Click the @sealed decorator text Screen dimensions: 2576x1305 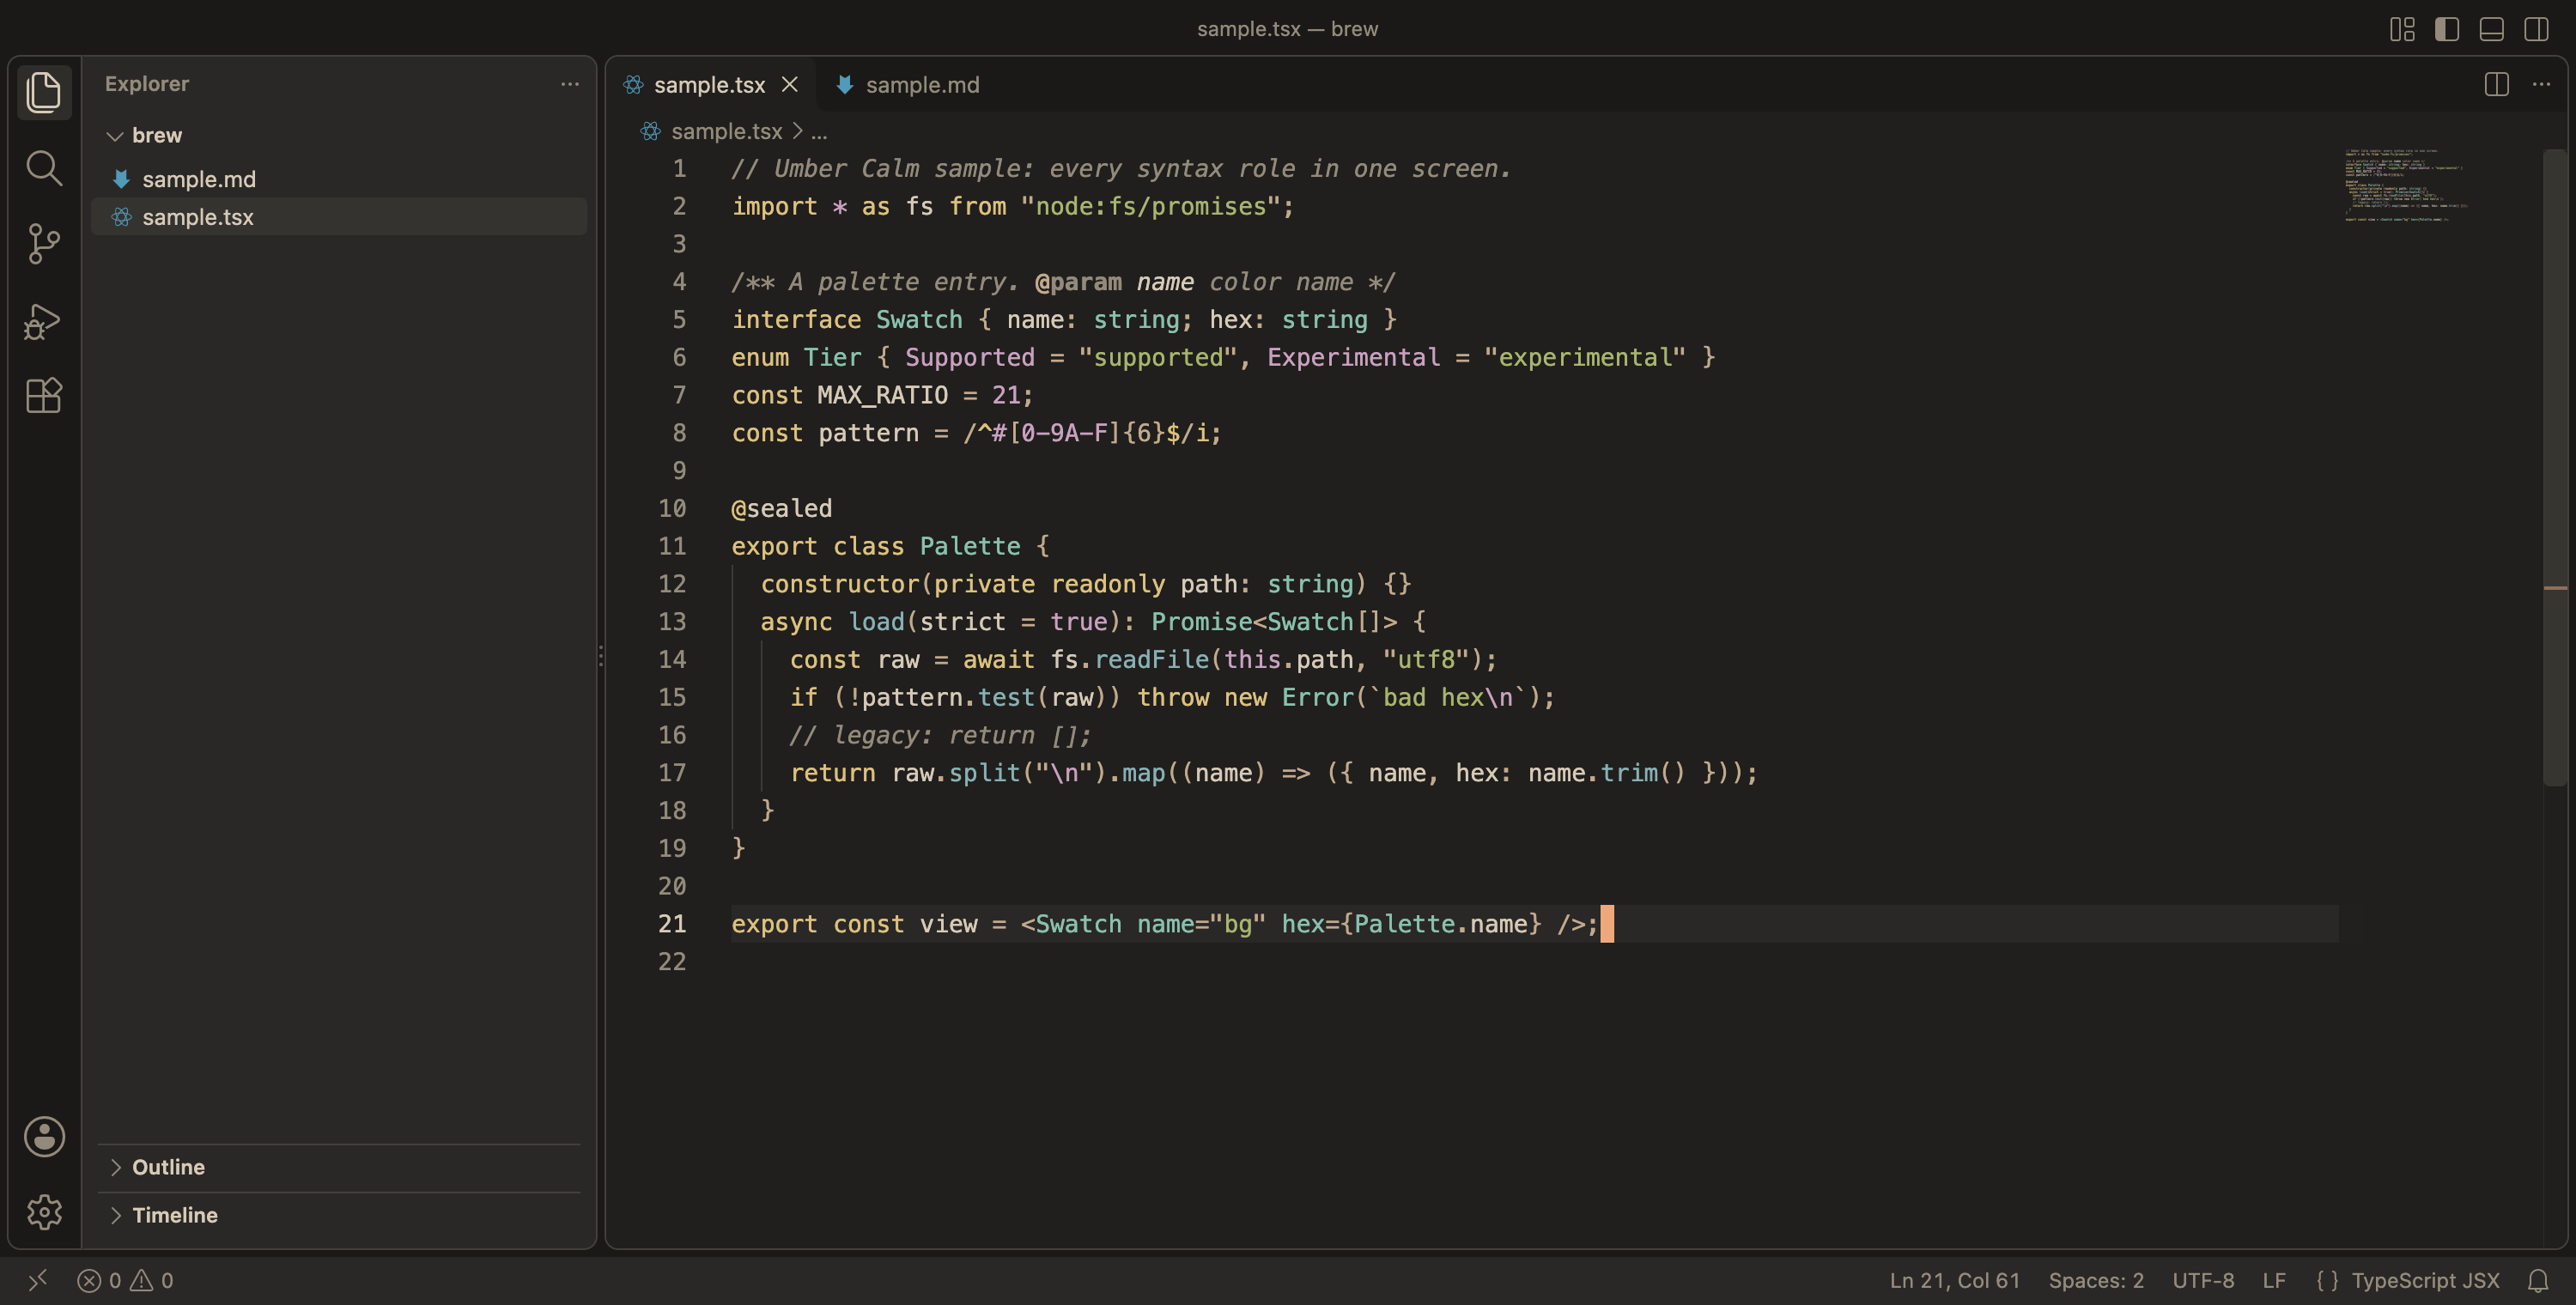point(781,509)
